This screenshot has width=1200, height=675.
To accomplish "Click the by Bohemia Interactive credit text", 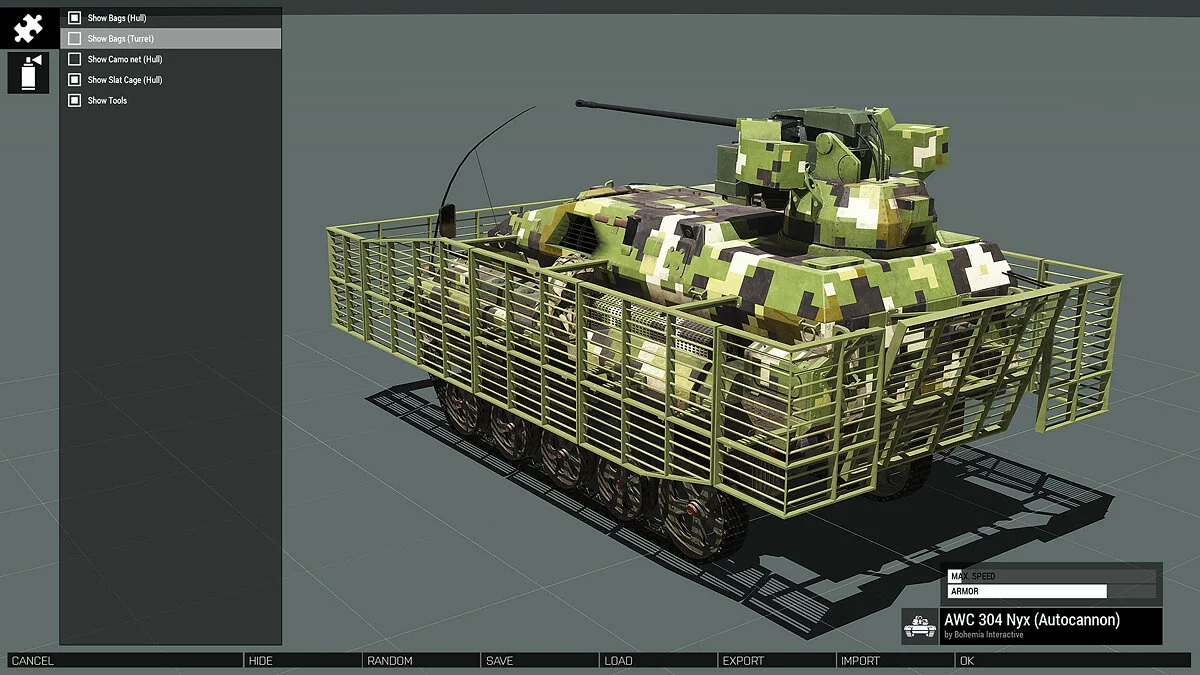I will [x=985, y=635].
